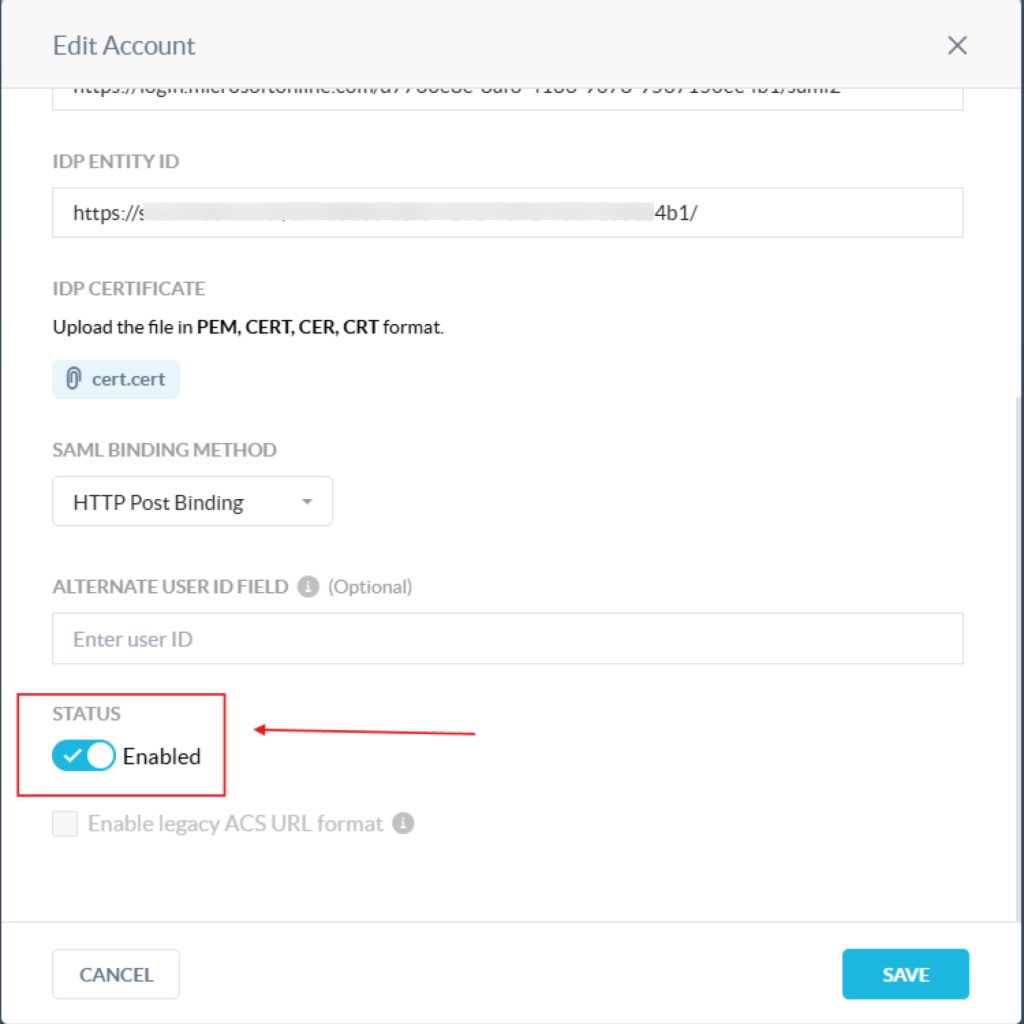The width and height of the screenshot is (1024, 1024).
Task: Check the Enable legacy ACS URL format box
Action: coord(65,823)
